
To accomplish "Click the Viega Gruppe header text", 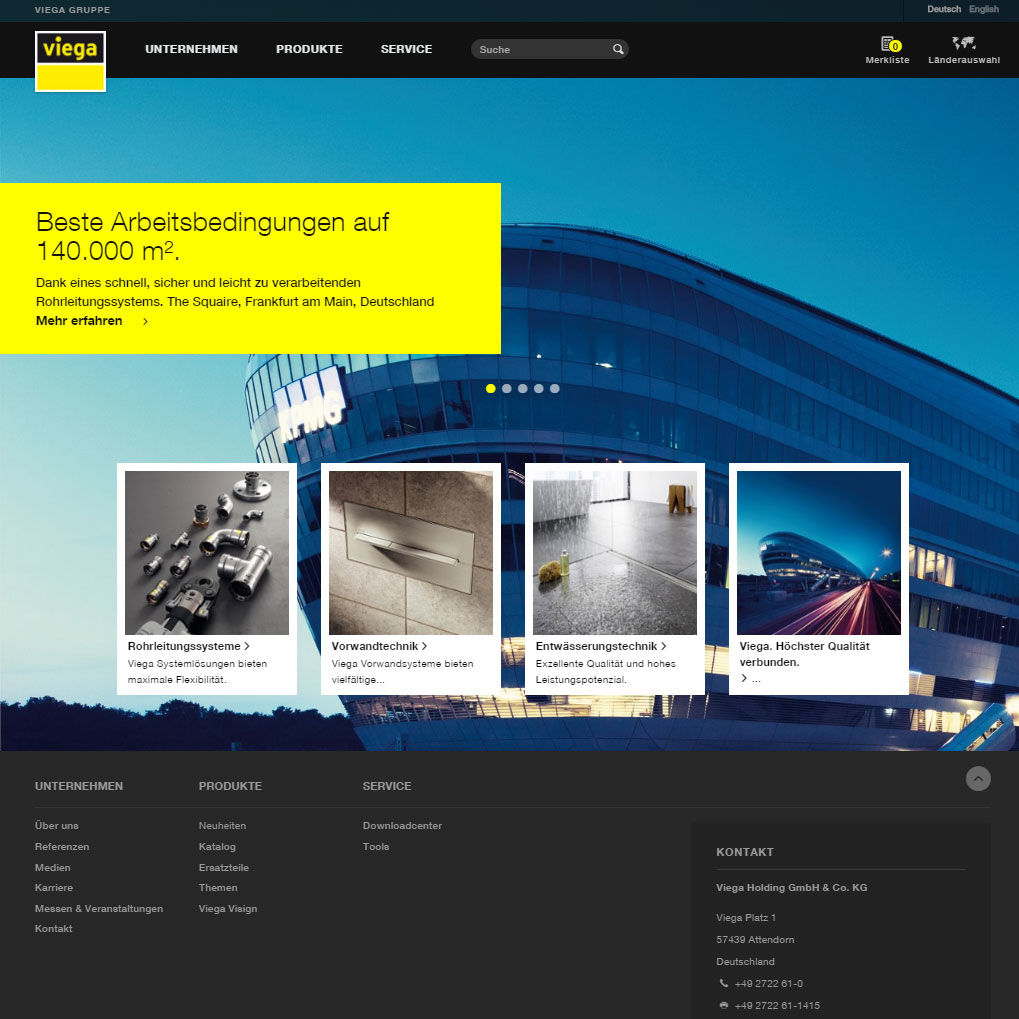I will pos(72,10).
